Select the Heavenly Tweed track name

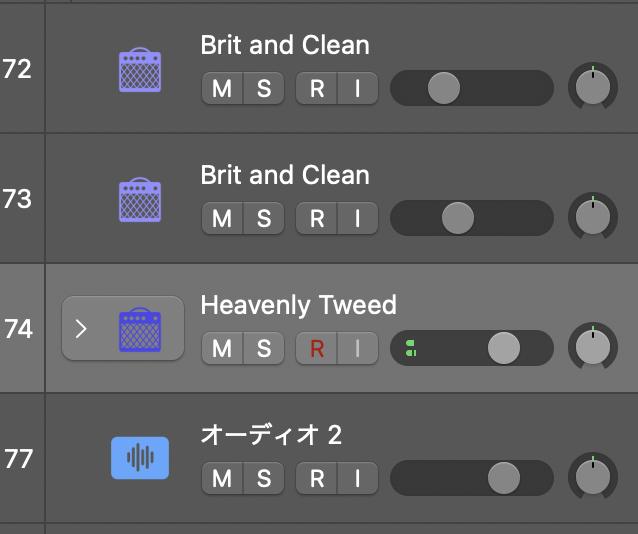tap(298, 305)
